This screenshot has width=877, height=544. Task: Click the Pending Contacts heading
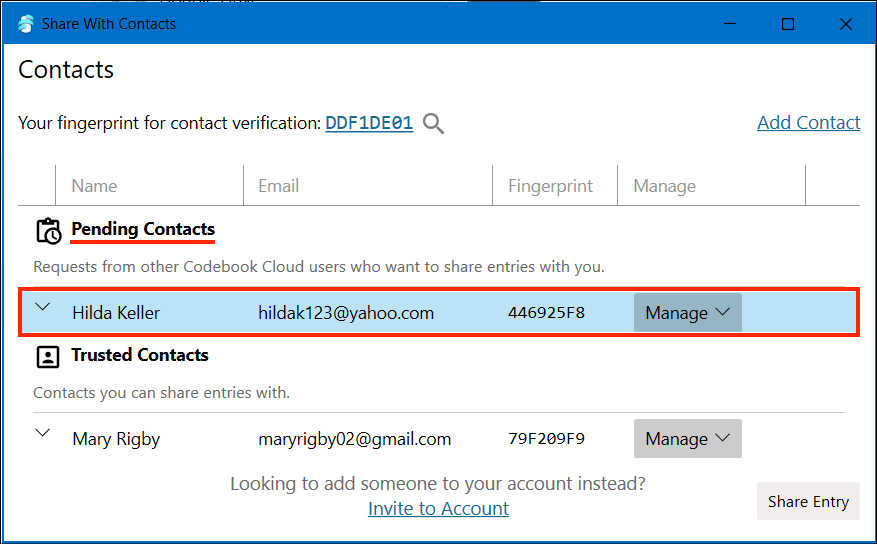(x=143, y=229)
